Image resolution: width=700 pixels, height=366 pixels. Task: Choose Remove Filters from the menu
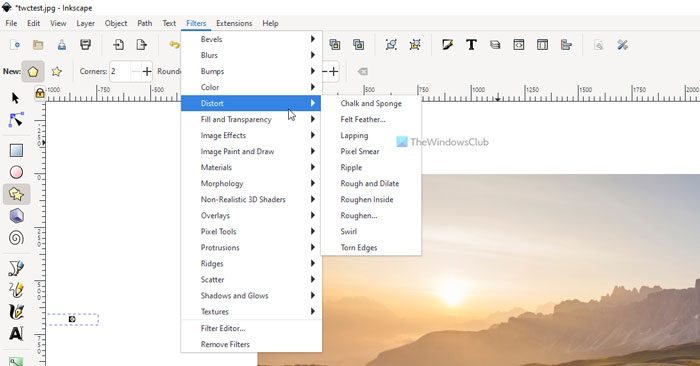coord(251,345)
